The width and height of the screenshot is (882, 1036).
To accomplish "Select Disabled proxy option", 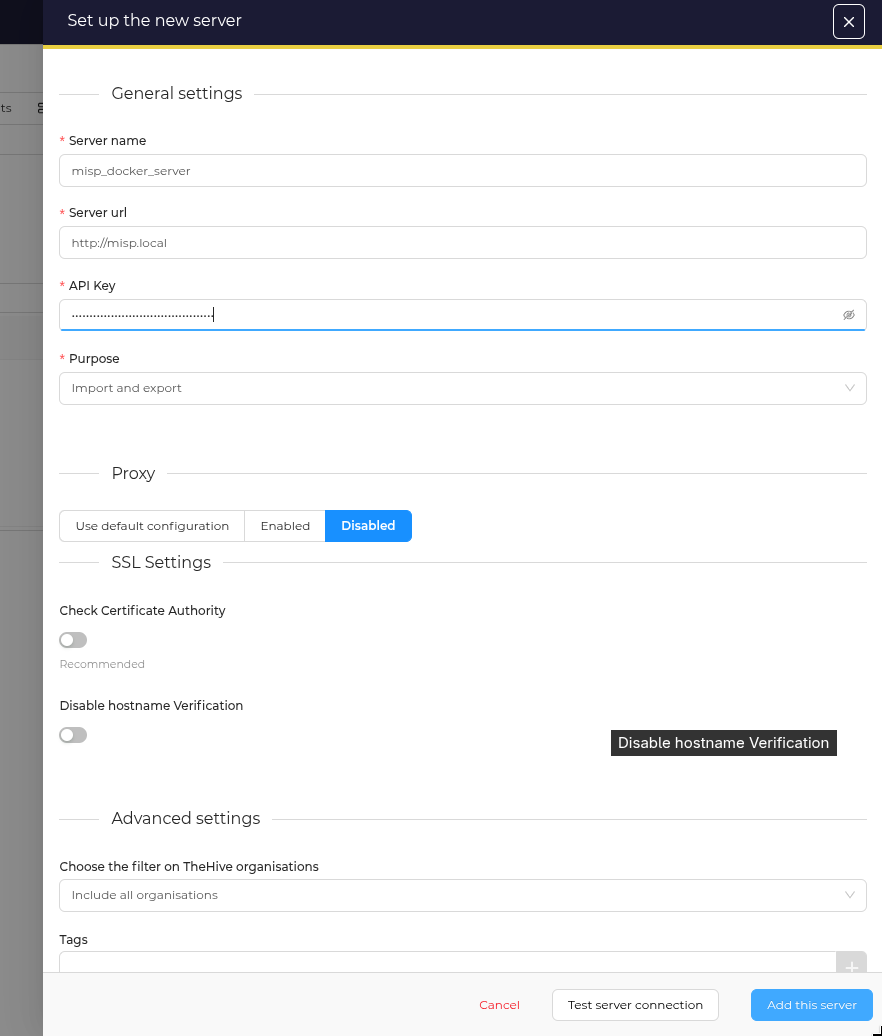I will tap(368, 526).
